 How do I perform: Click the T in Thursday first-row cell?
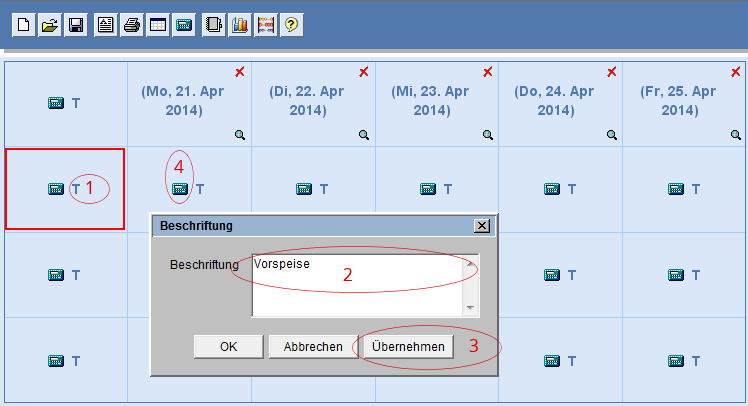tap(572, 189)
